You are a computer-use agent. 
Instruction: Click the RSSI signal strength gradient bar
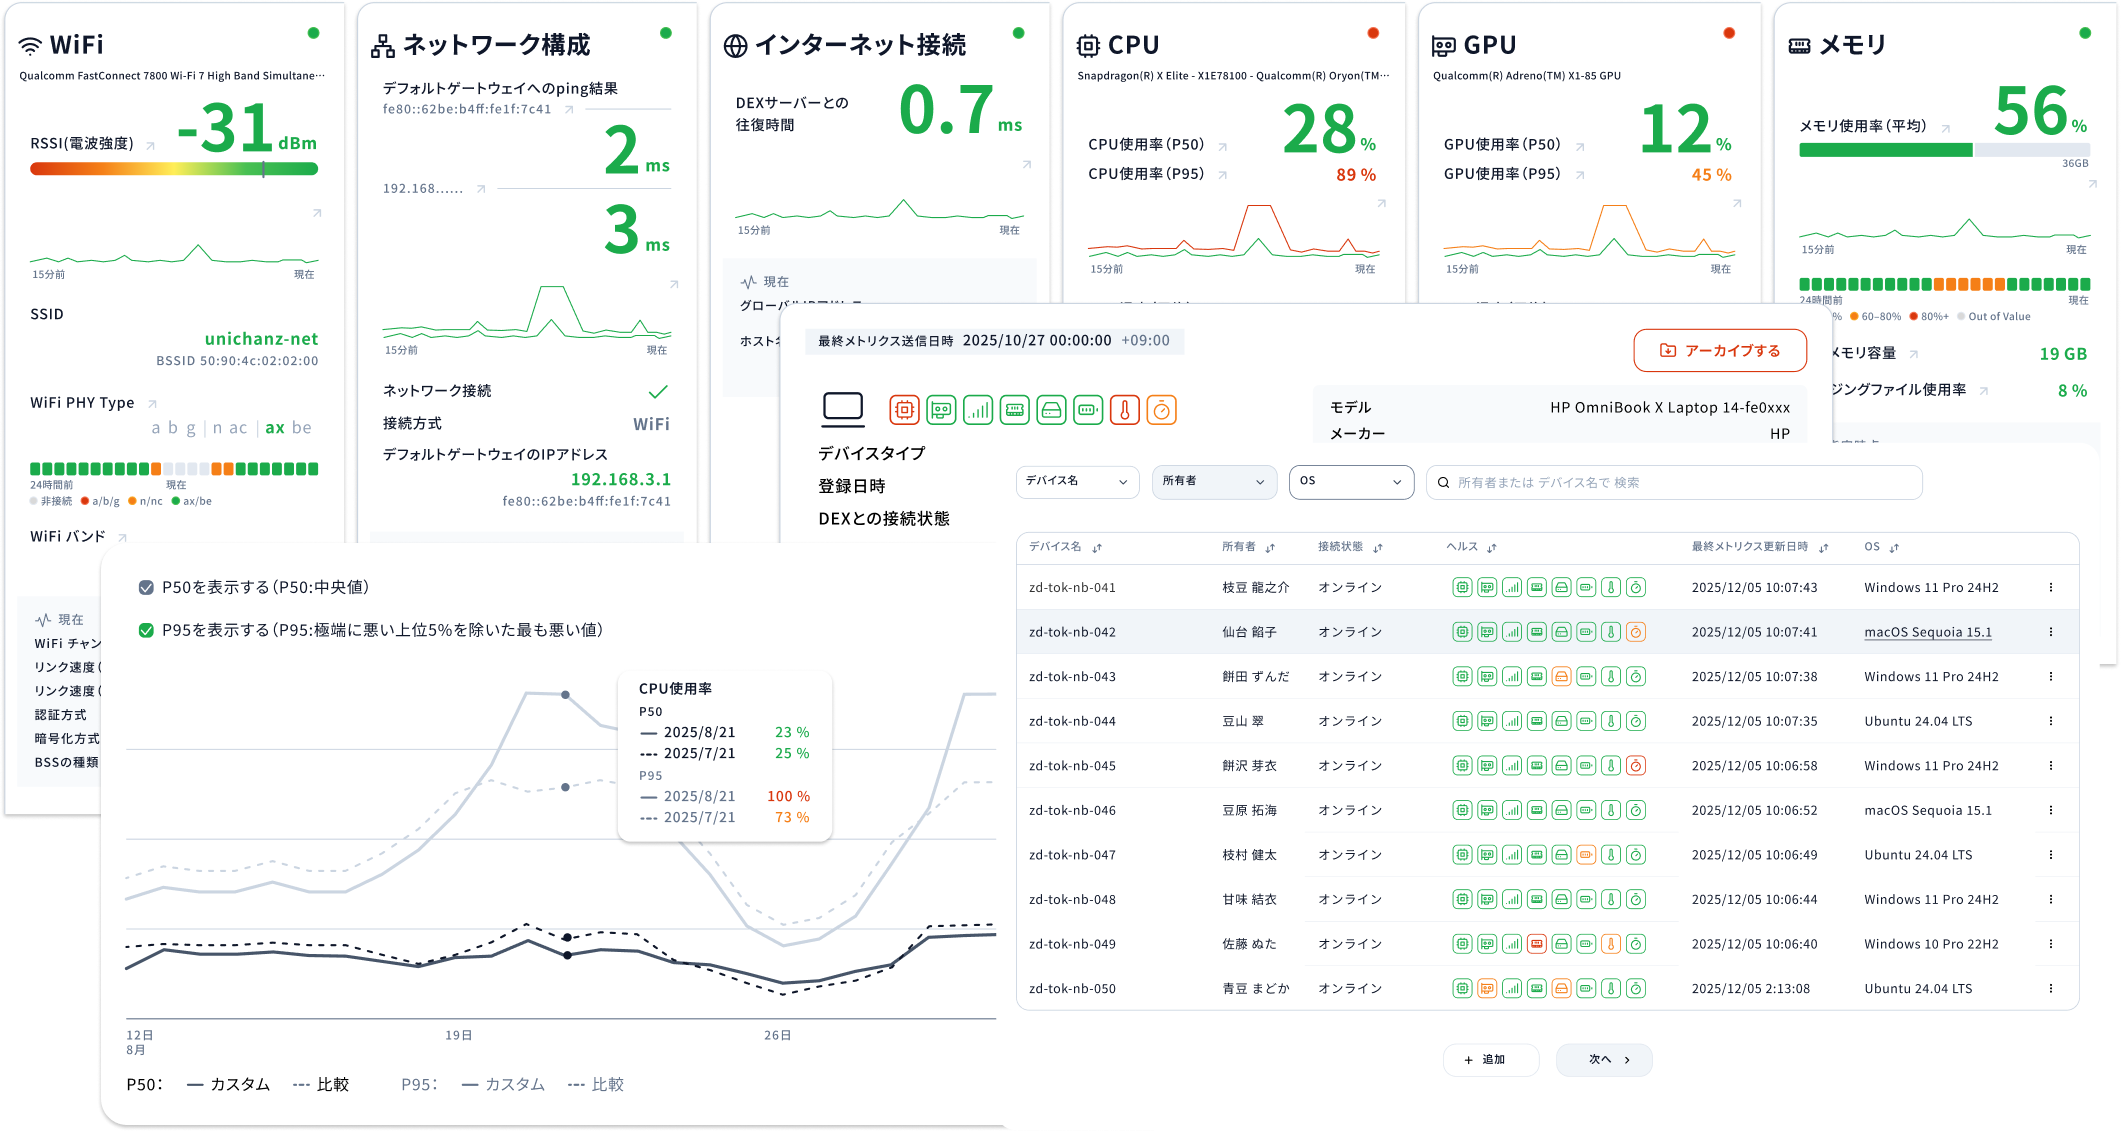tap(174, 169)
